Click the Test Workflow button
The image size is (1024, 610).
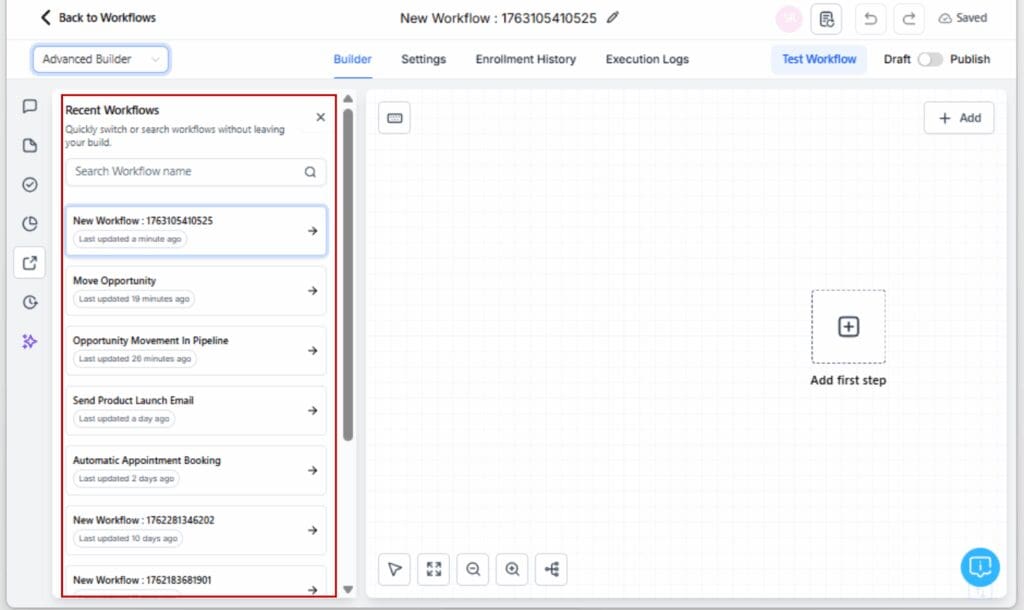pos(818,59)
